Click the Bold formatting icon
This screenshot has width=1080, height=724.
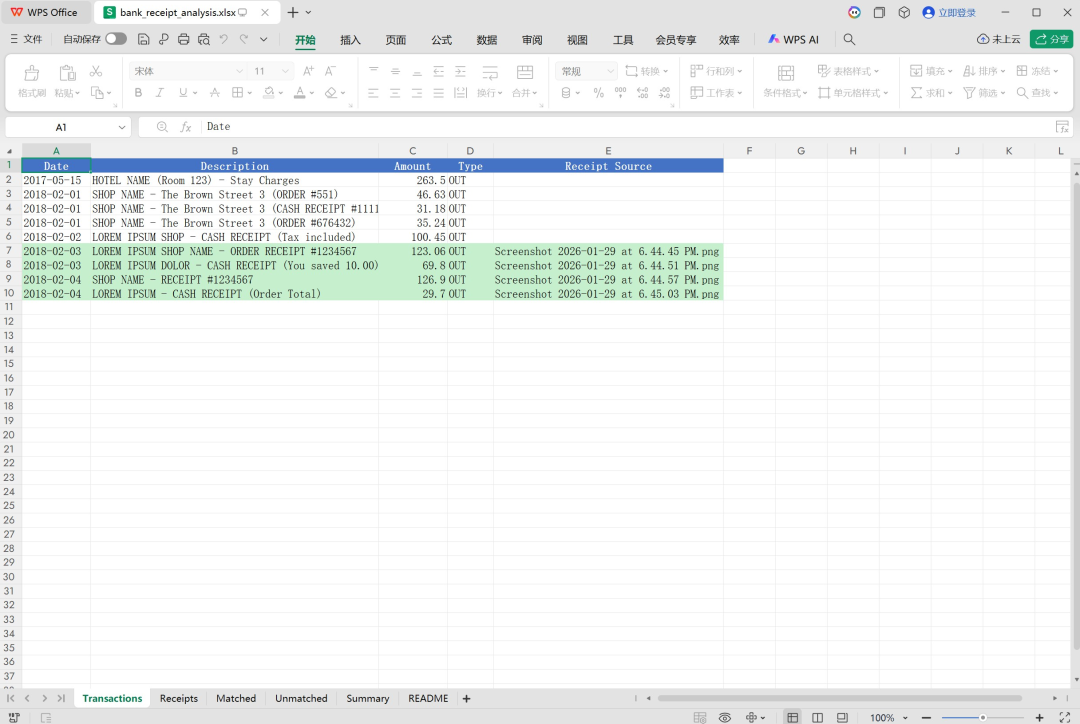point(138,93)
